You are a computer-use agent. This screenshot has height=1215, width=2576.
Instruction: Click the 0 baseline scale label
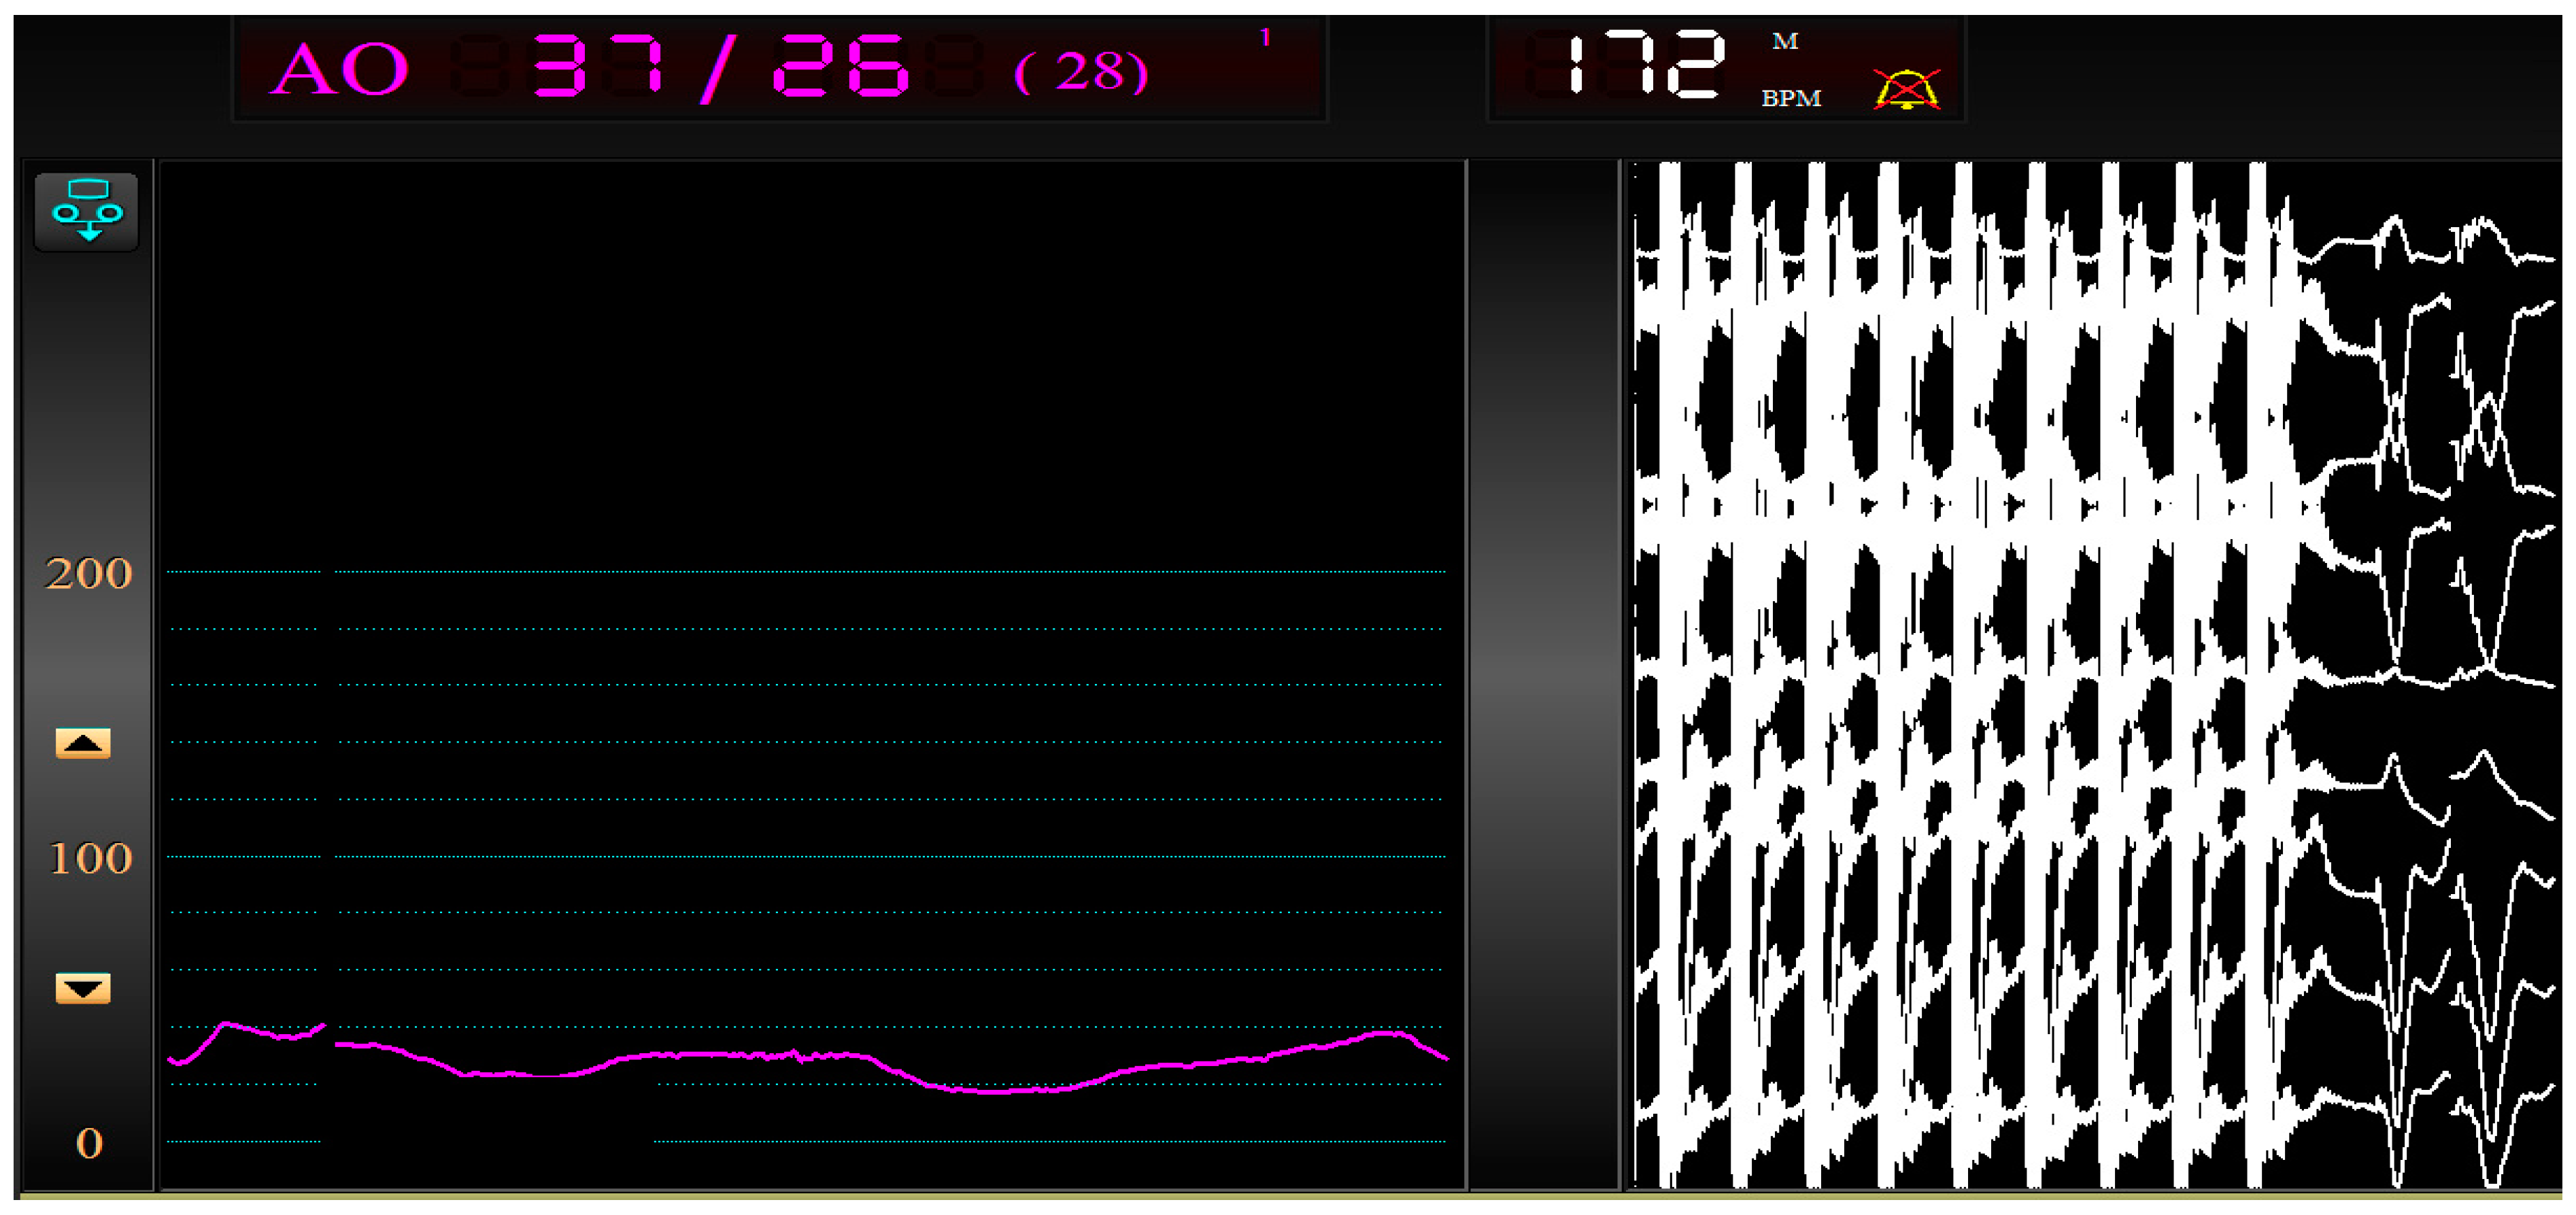pyautogui.click(x=89, y=1143)
